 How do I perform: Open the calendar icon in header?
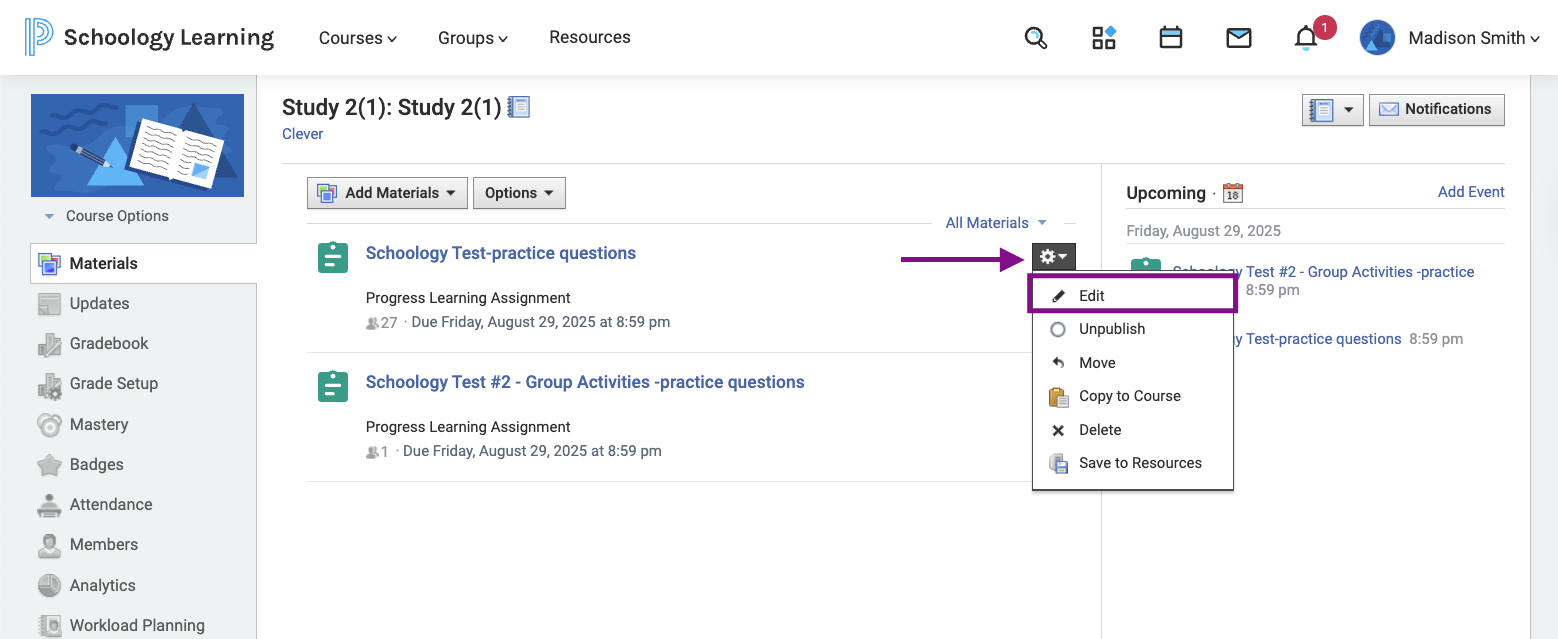[1171, 38]
